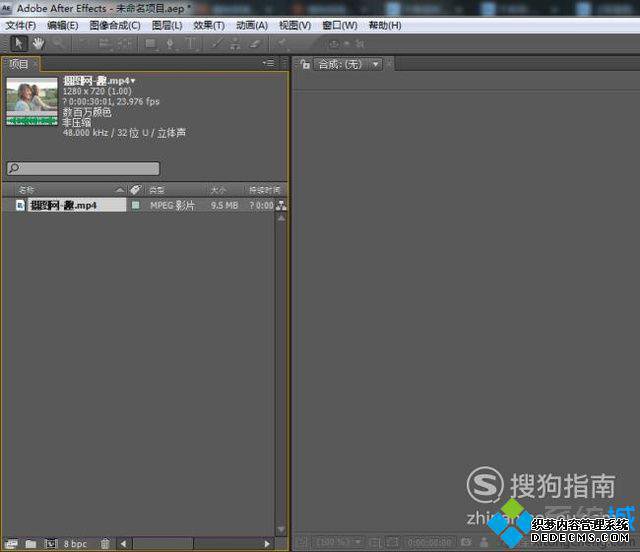Open the 视图(V) menu
The width and height of the screenshot is (640, 552).
tap(295, 25)
